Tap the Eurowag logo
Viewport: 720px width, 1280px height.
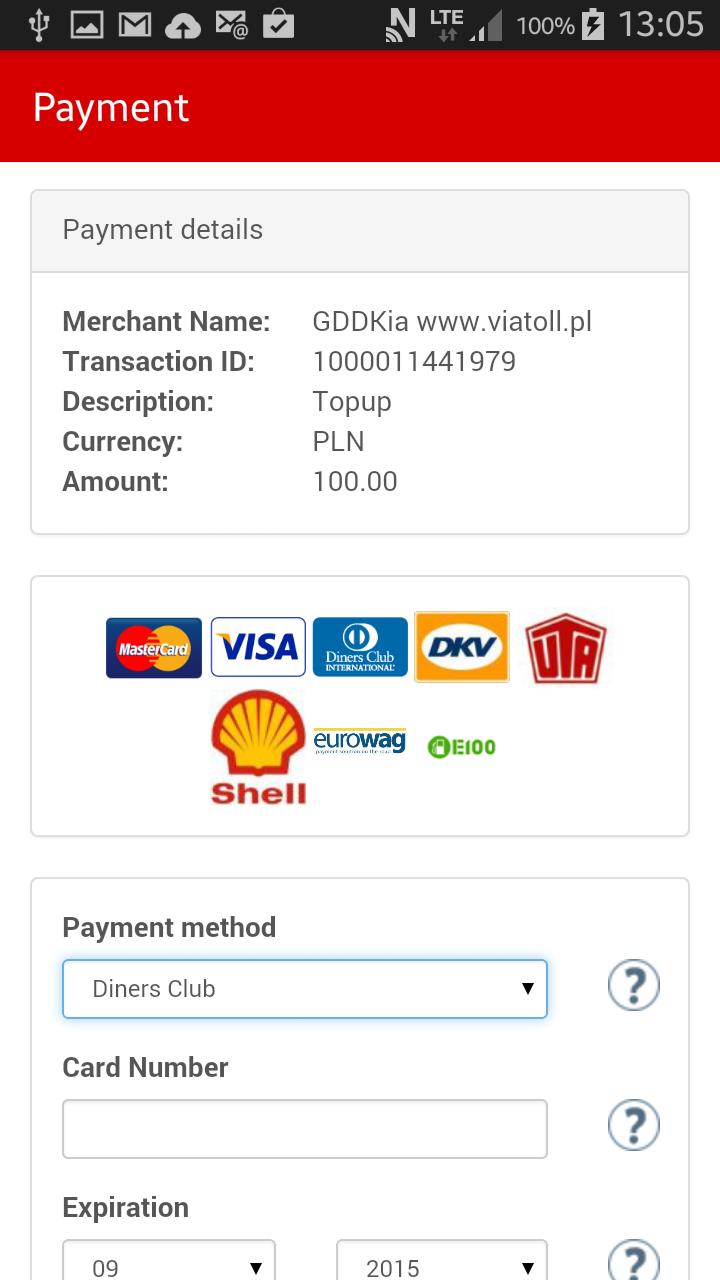359,741
